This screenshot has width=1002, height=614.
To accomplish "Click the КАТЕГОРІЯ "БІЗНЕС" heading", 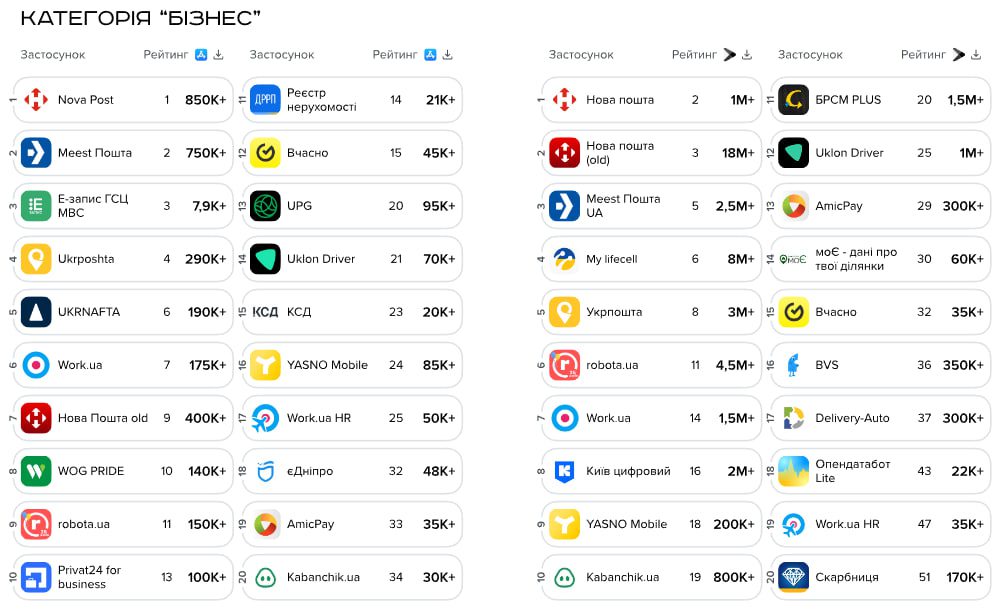I will coord(140,18).
